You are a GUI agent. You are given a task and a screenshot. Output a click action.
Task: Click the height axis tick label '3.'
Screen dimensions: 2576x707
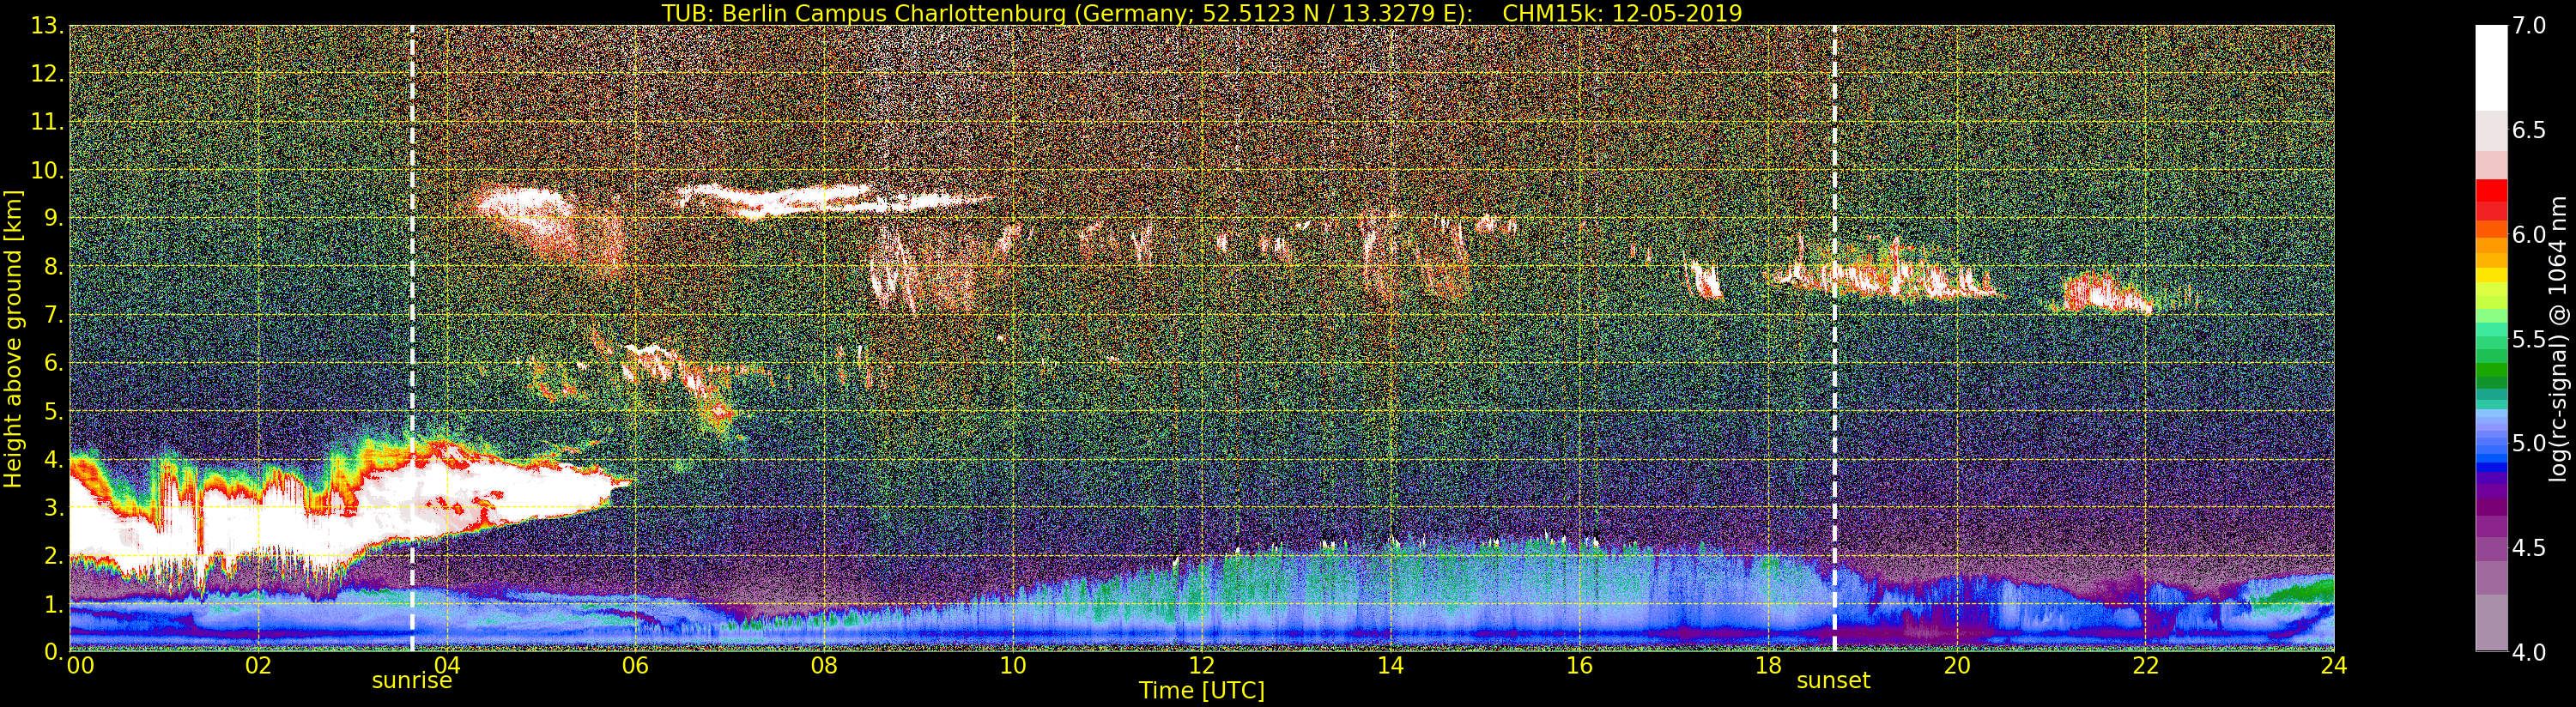(53, 507)
